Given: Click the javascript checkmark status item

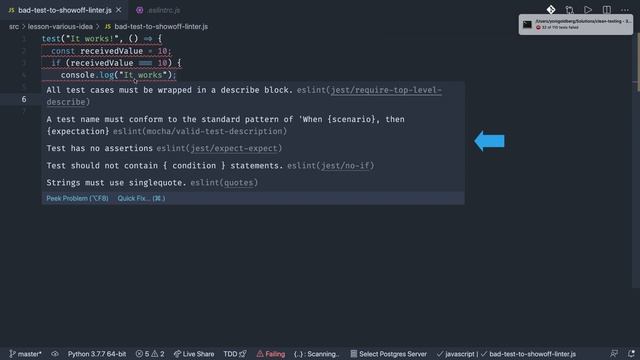Looking at the screenshot, I should click(455, 354).
